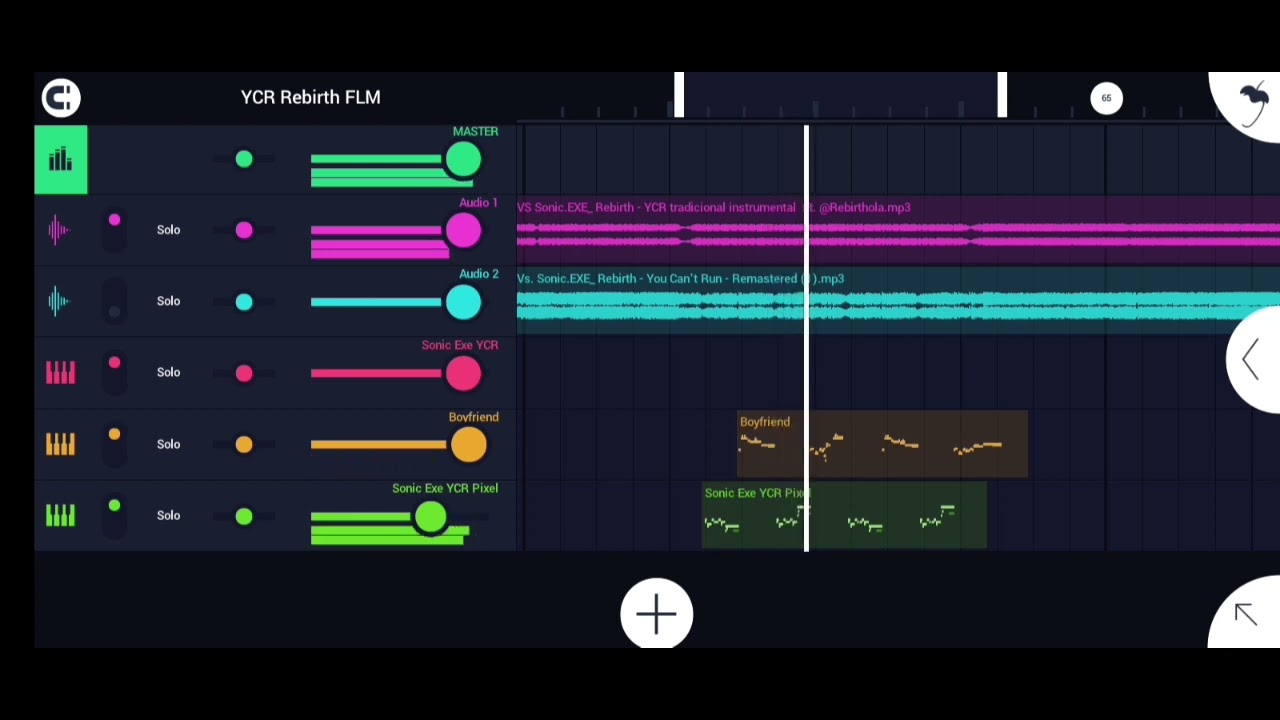Viewport: 1280px width, 720px height.
Task: Toggle mute on Audio 2 track
Action: pos(114,302)
